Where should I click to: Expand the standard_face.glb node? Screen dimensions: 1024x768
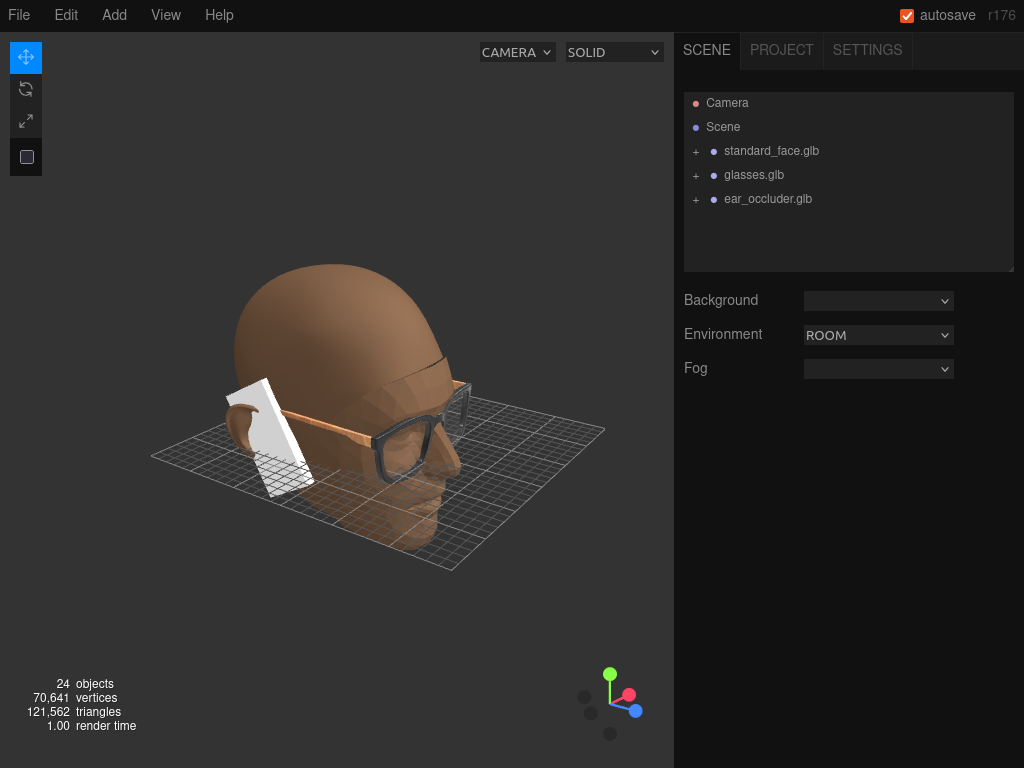pos(696,152)
